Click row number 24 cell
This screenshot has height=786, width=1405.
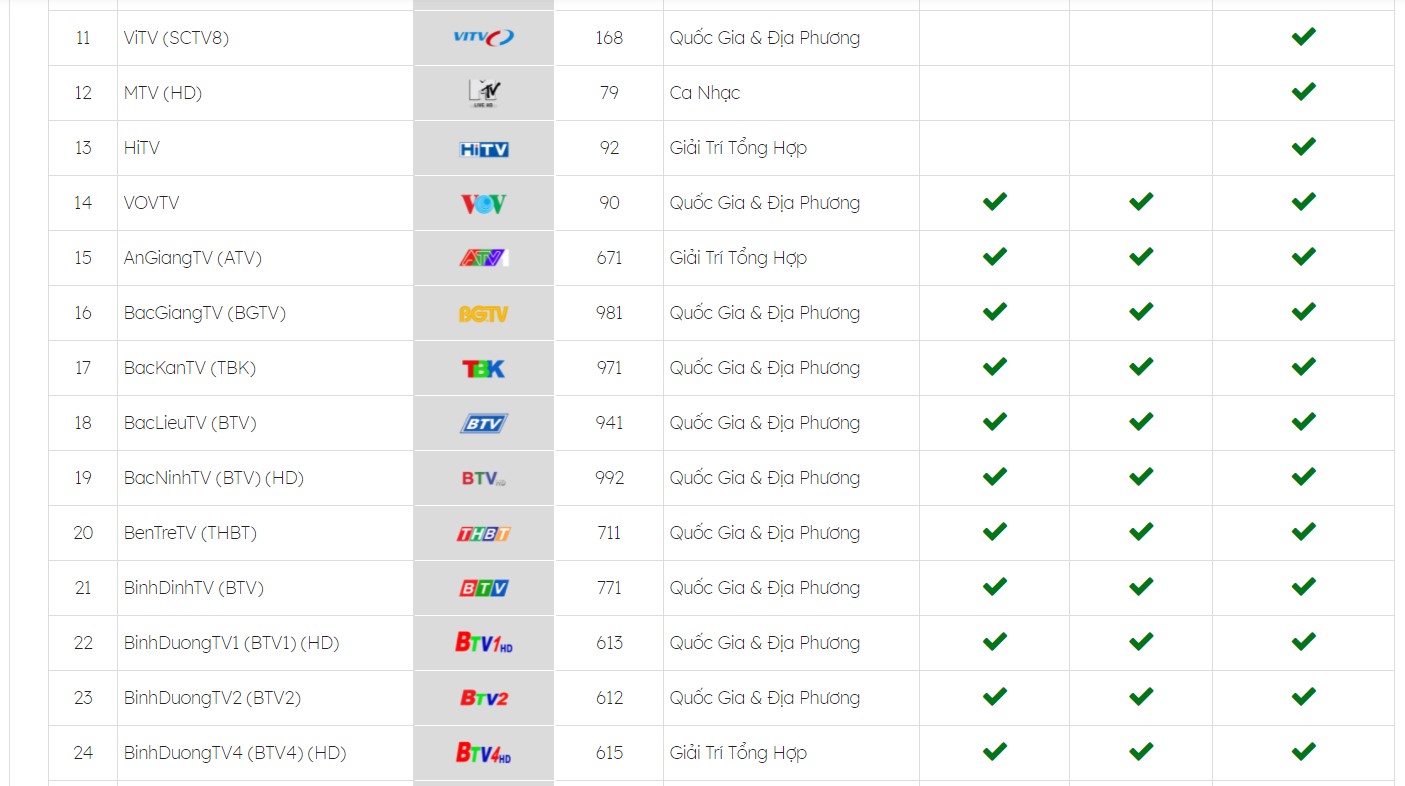coord(83,753)
